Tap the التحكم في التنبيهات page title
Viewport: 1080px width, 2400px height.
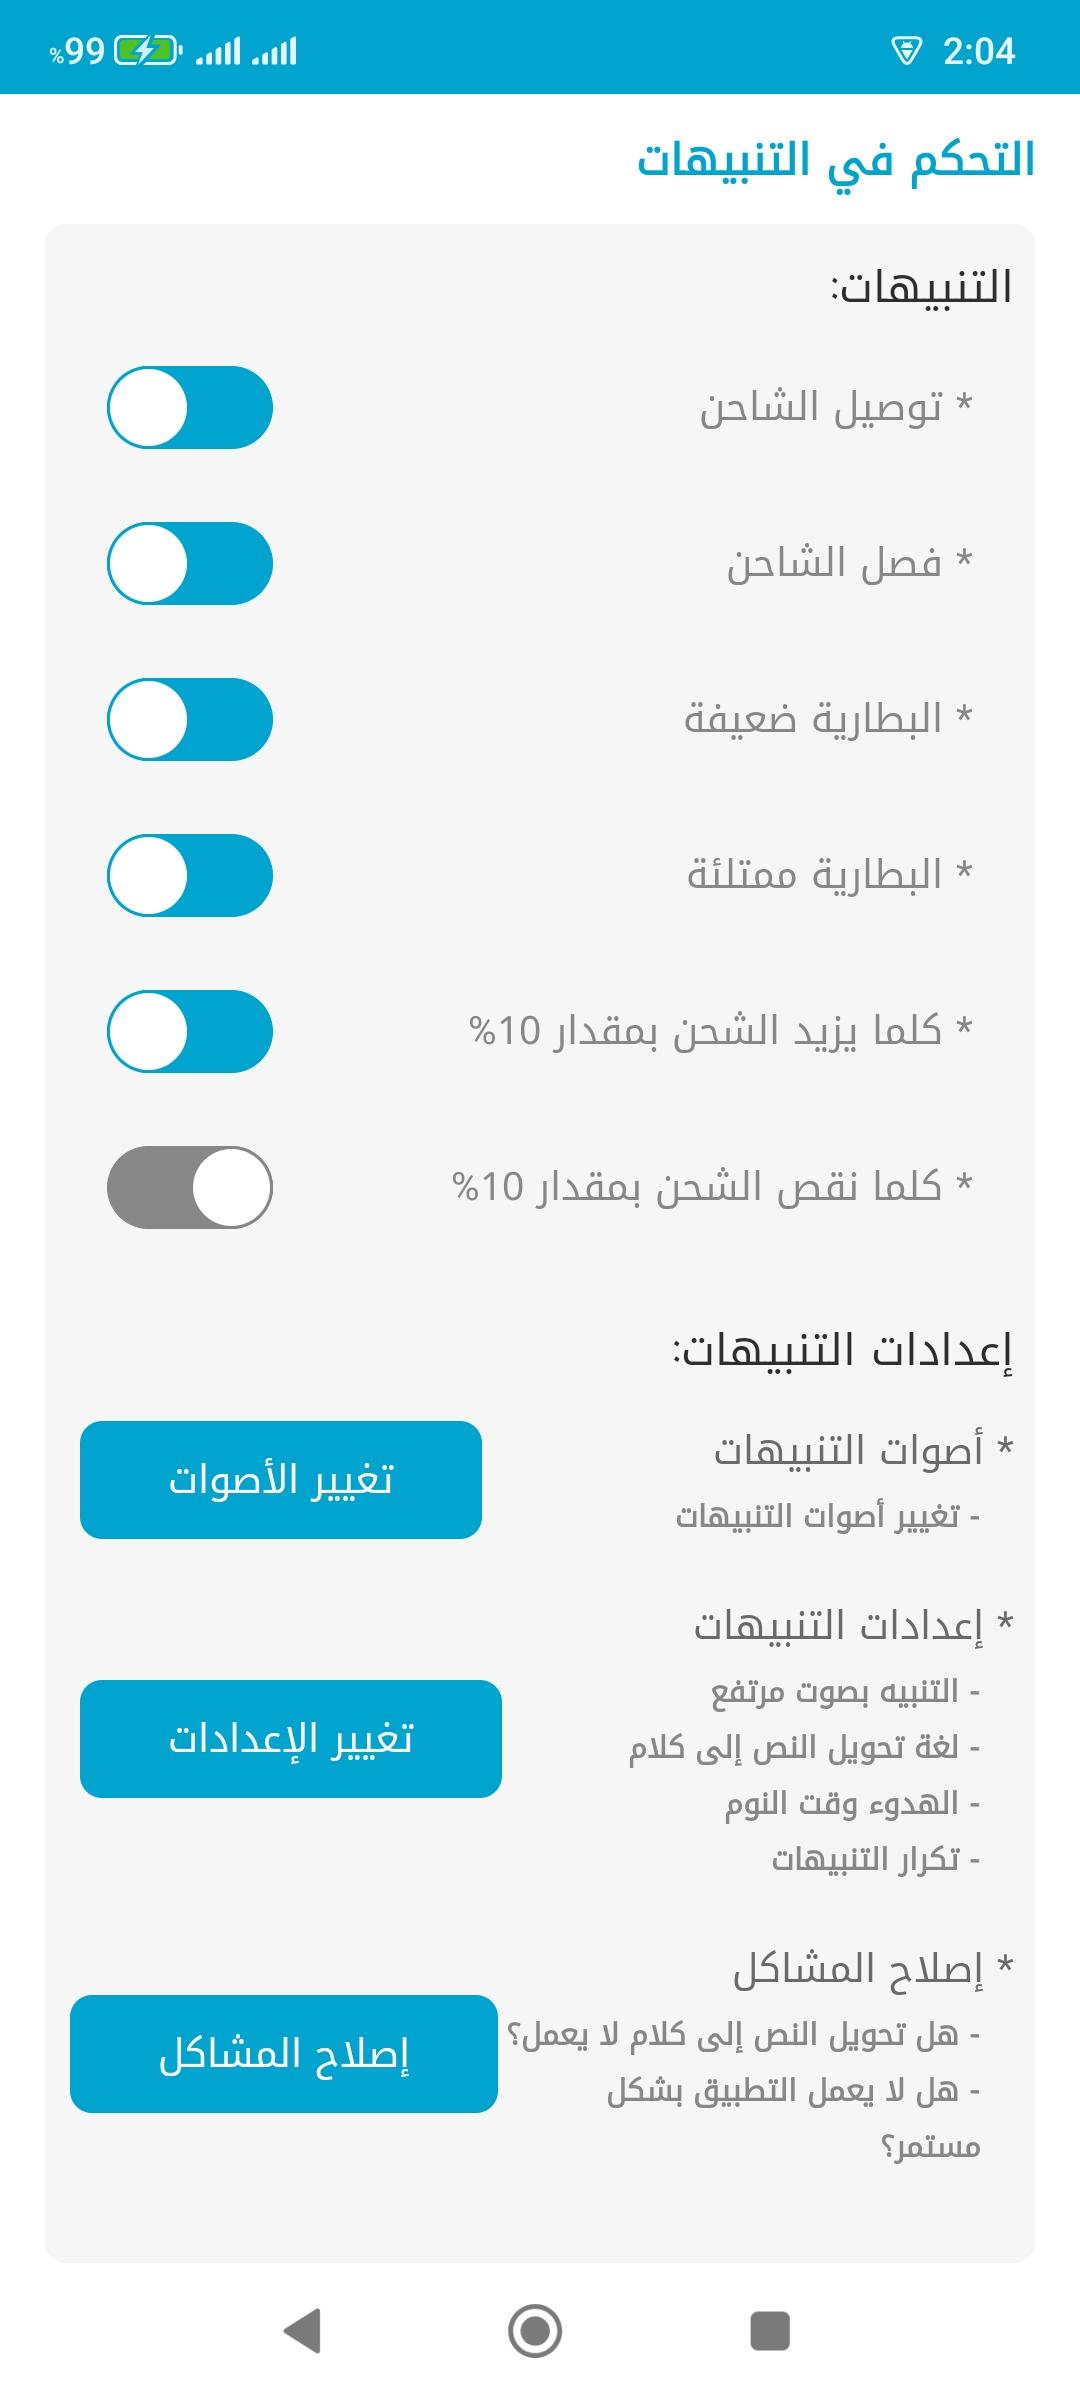click(836, 161)
